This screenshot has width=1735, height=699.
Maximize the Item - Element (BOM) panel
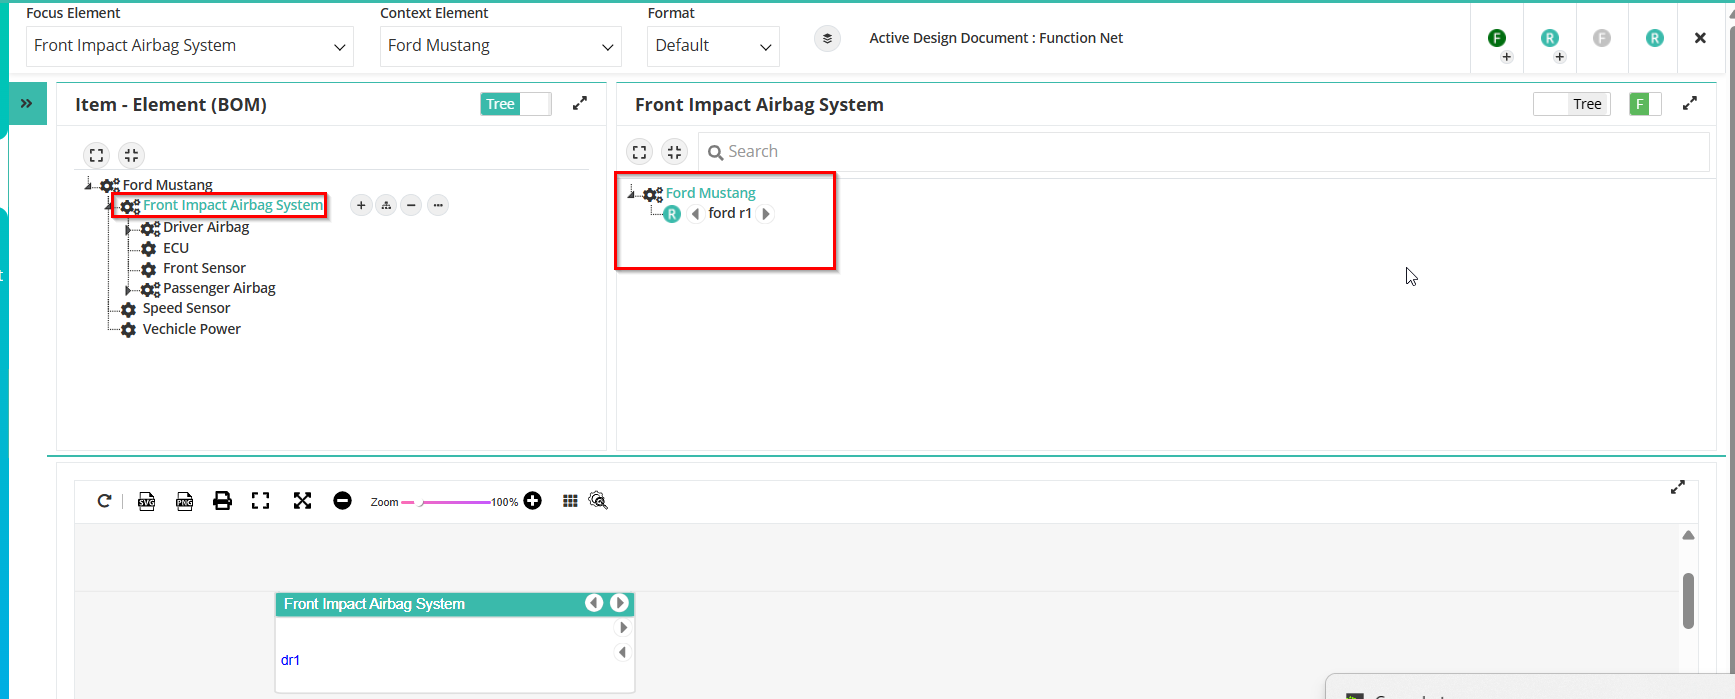click(x=580, y=103)
